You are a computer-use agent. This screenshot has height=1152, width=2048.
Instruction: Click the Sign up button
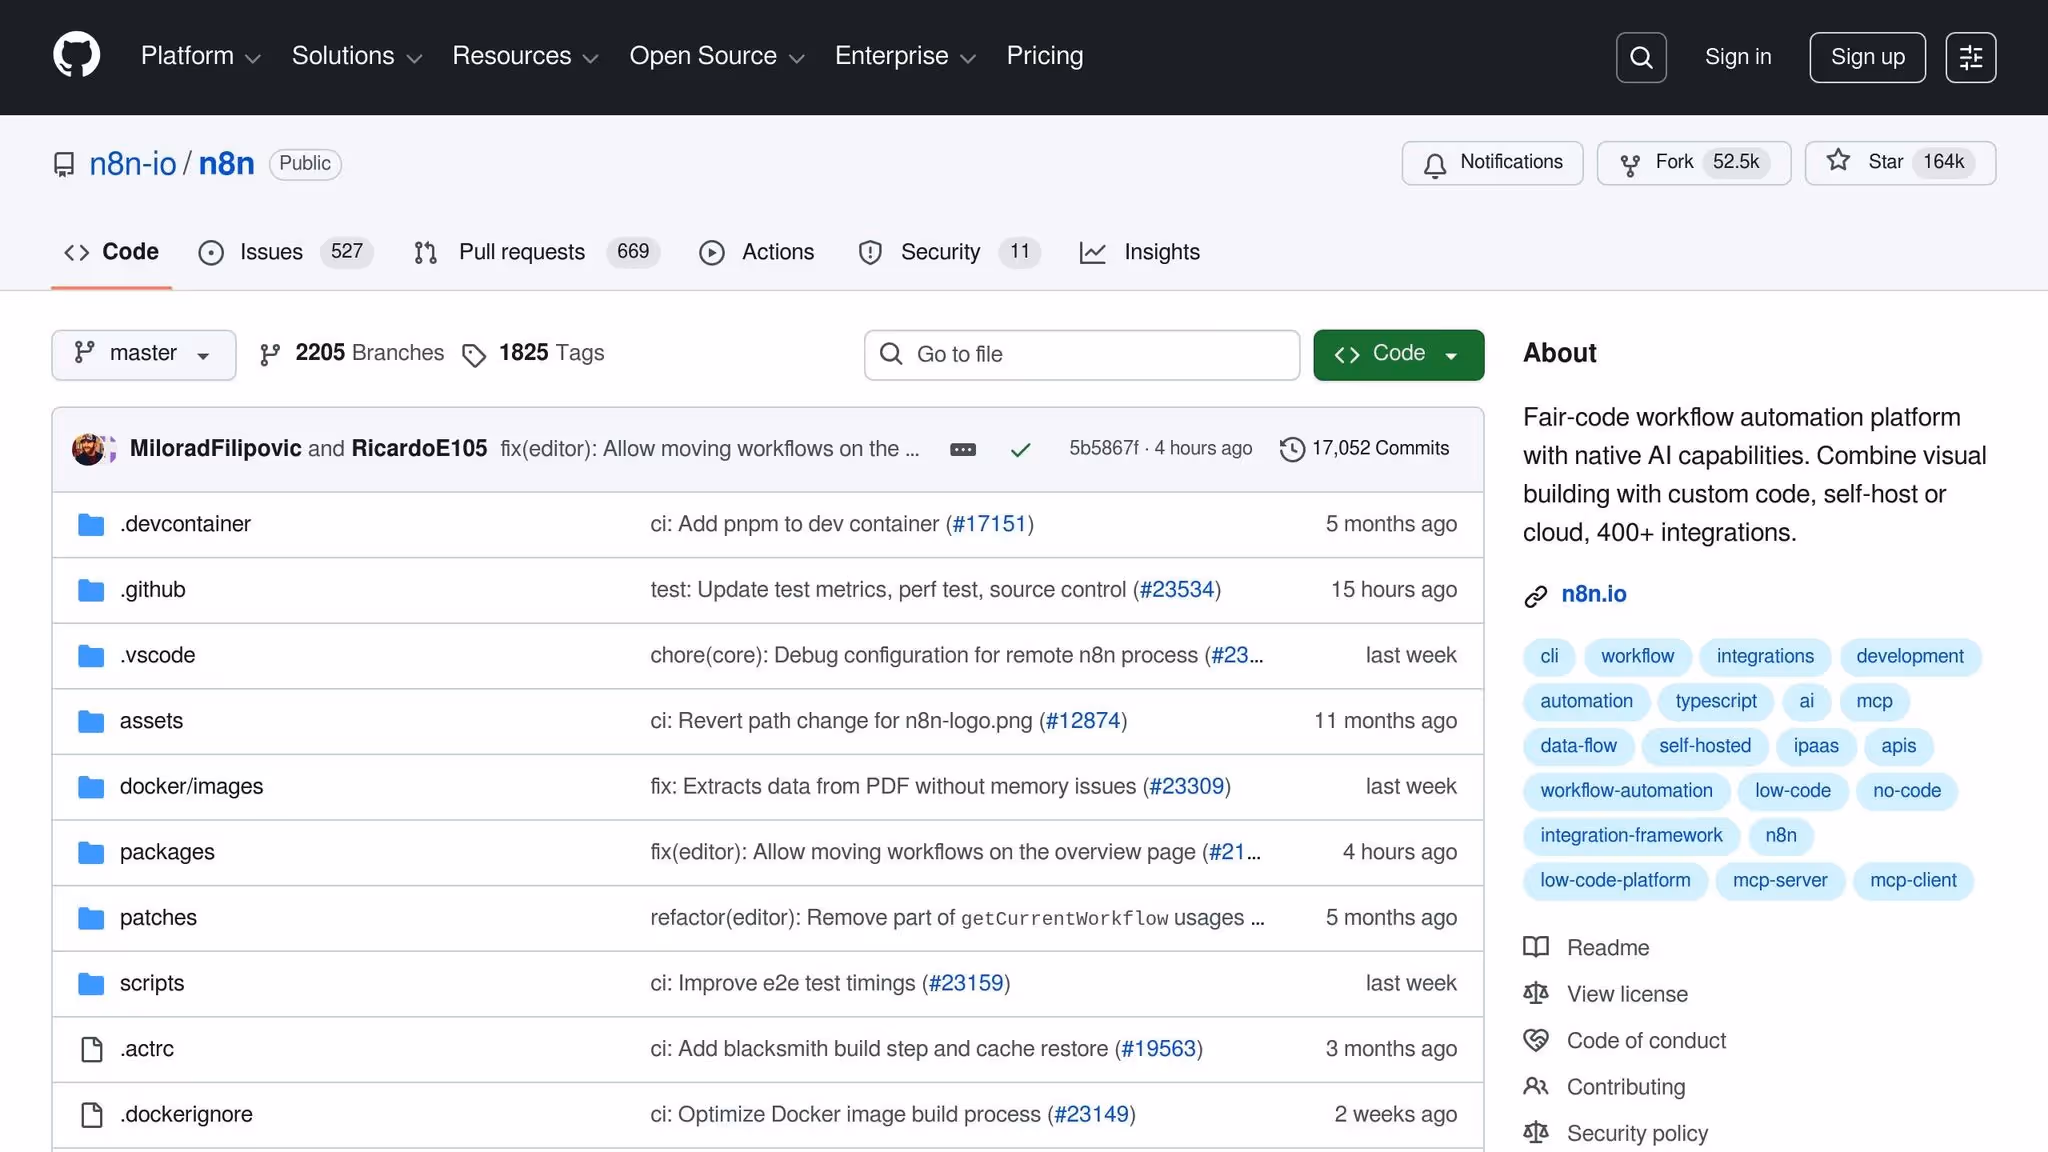(1866, 57)
